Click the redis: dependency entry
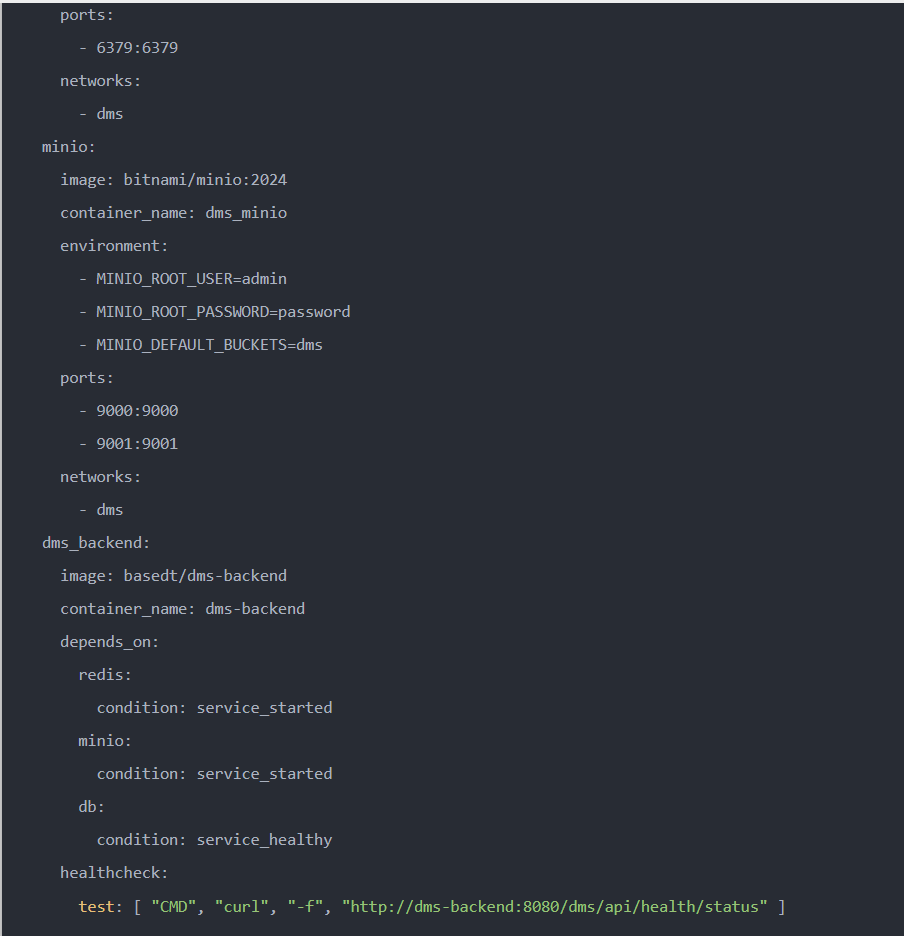This screenshot has width=904, height=936. (105, 675)
